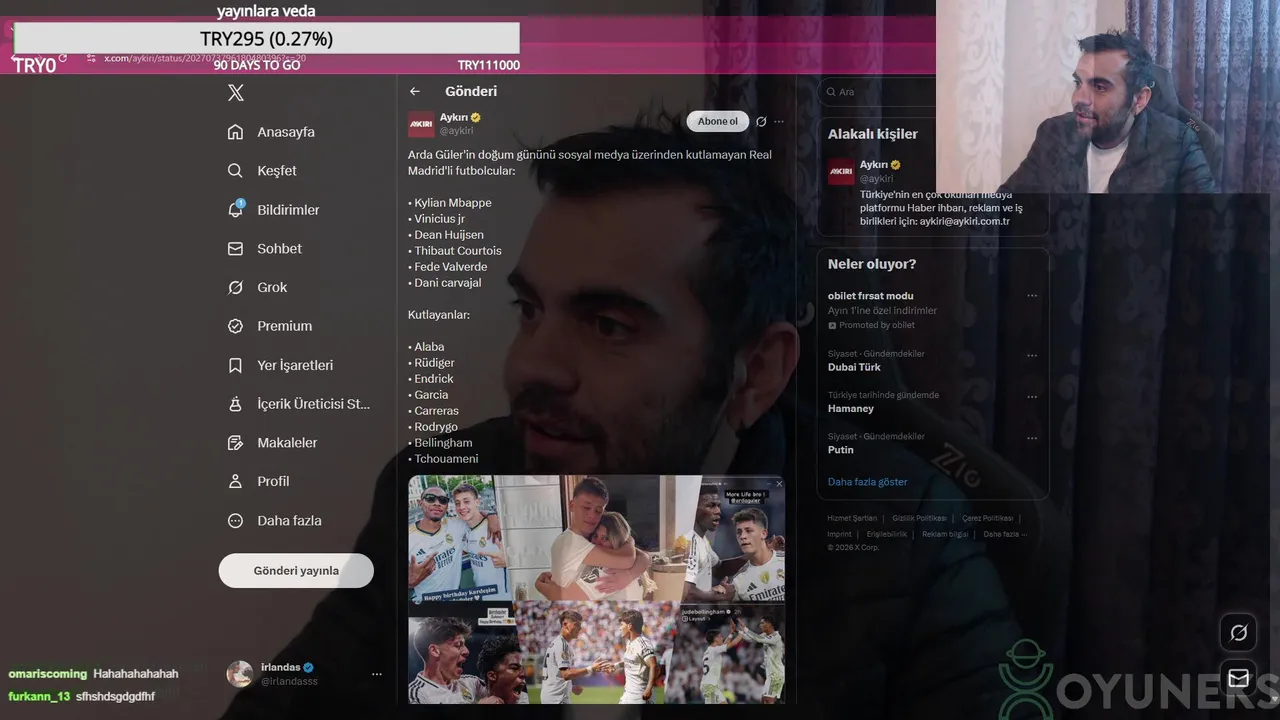Click Aykırı avatar in the post header
1280x720 pixels.
(x=421, y=124)
